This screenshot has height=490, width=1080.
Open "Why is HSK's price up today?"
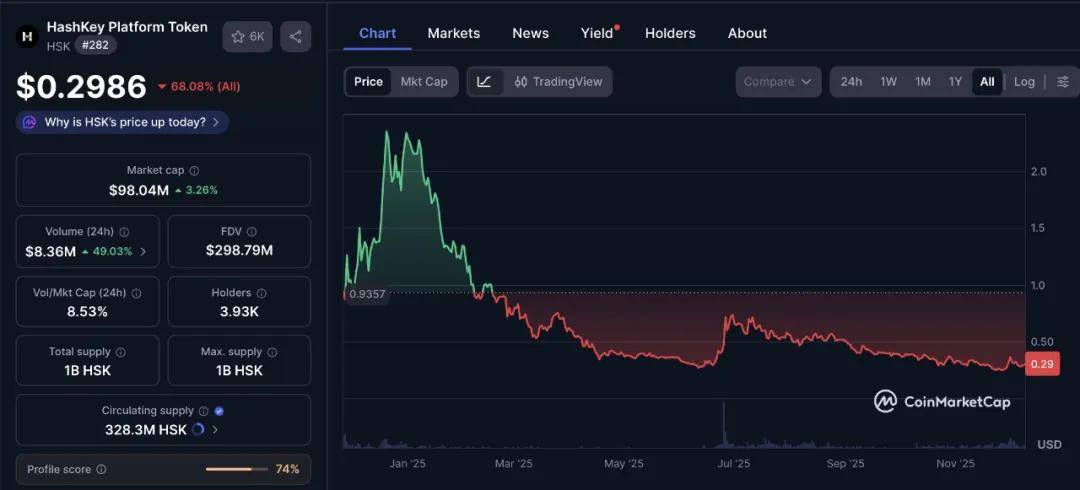[123, 122]
